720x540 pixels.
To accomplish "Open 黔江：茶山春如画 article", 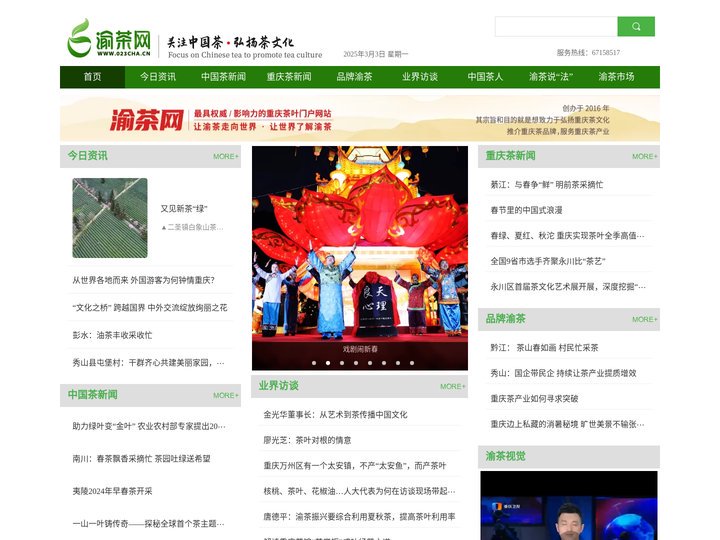I will click(544, 348).
